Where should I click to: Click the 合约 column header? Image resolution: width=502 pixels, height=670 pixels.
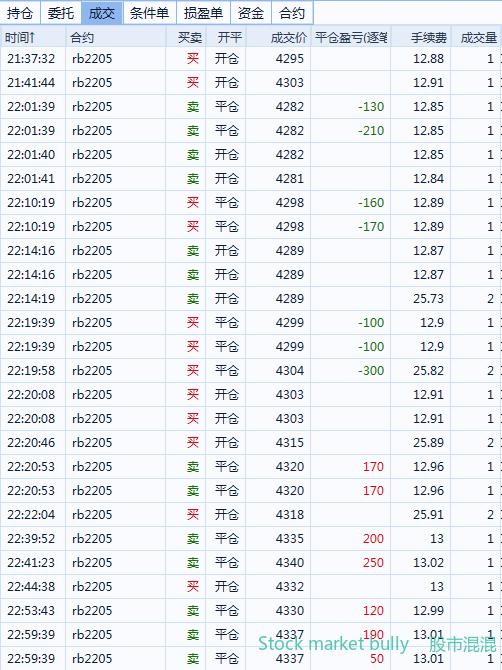click(x=116, y=38)
